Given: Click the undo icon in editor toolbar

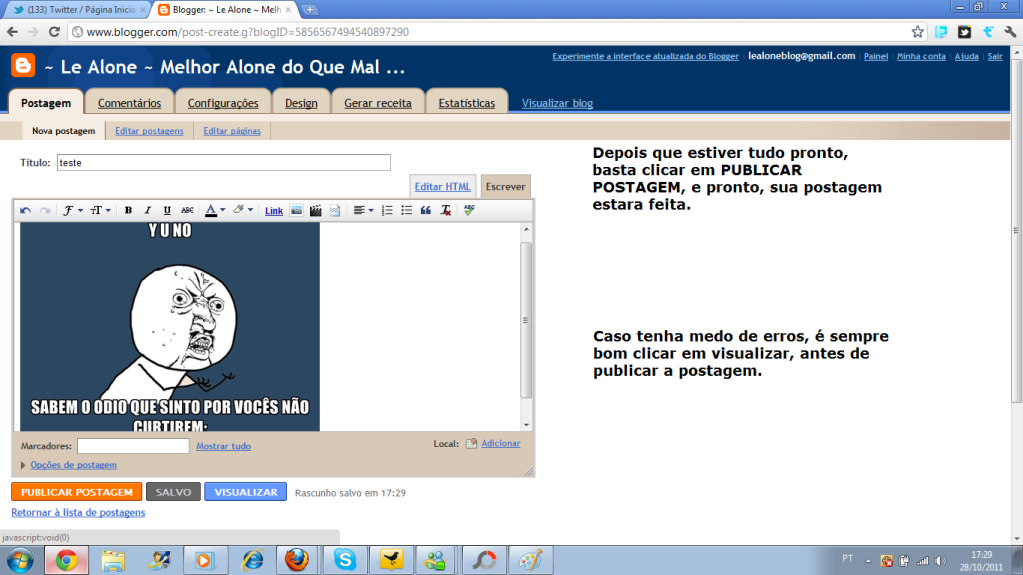Looking at the screenshot, I should coord(26,211).
